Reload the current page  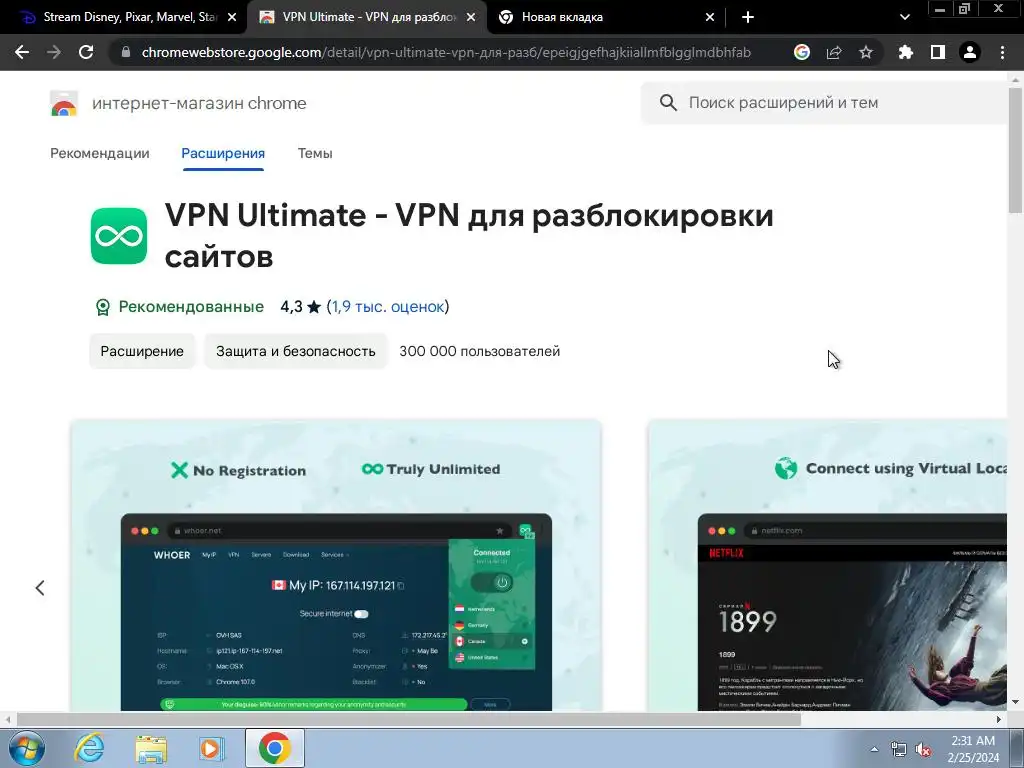[86, 52]
